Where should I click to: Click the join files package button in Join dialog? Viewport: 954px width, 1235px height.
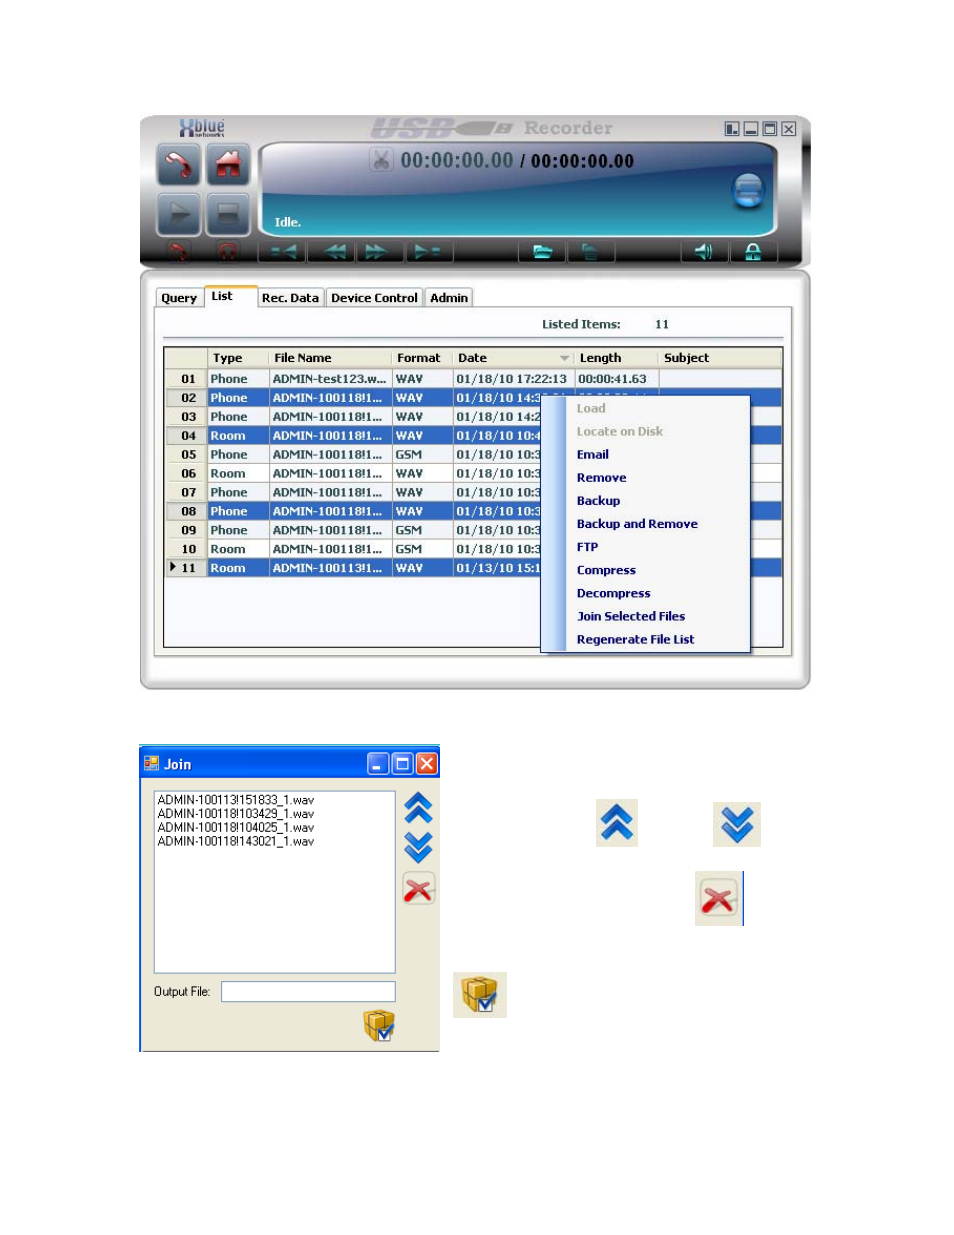pos(379,1025)
